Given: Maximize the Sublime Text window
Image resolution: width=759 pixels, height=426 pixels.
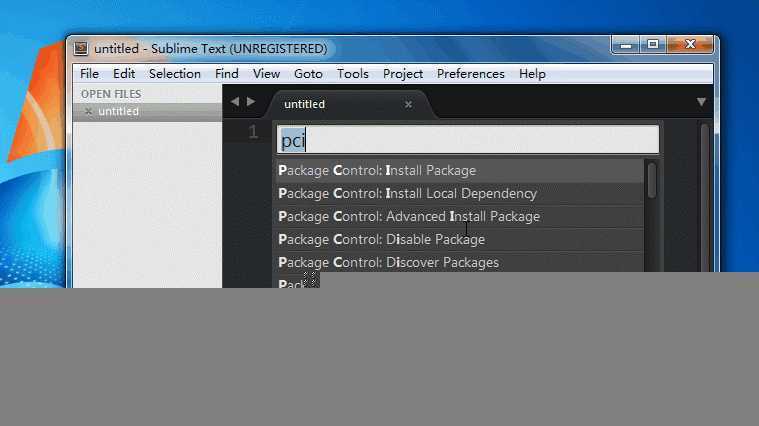Looking at the screenshot, I should click(x=653, y=45).
